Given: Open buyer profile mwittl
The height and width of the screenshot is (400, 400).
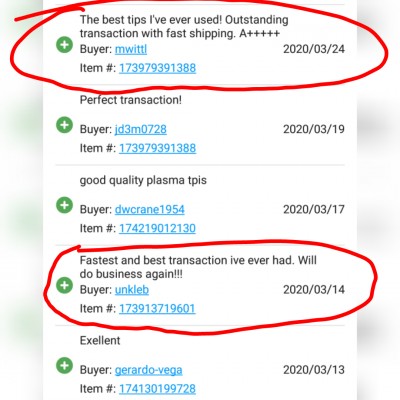Looking at the screenshot, I should [x=131, y=49].
